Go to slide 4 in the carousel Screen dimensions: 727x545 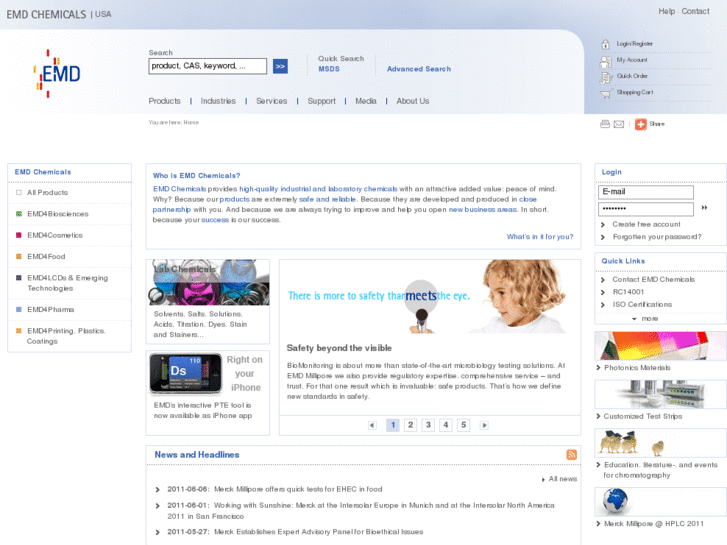pos(446,425)
